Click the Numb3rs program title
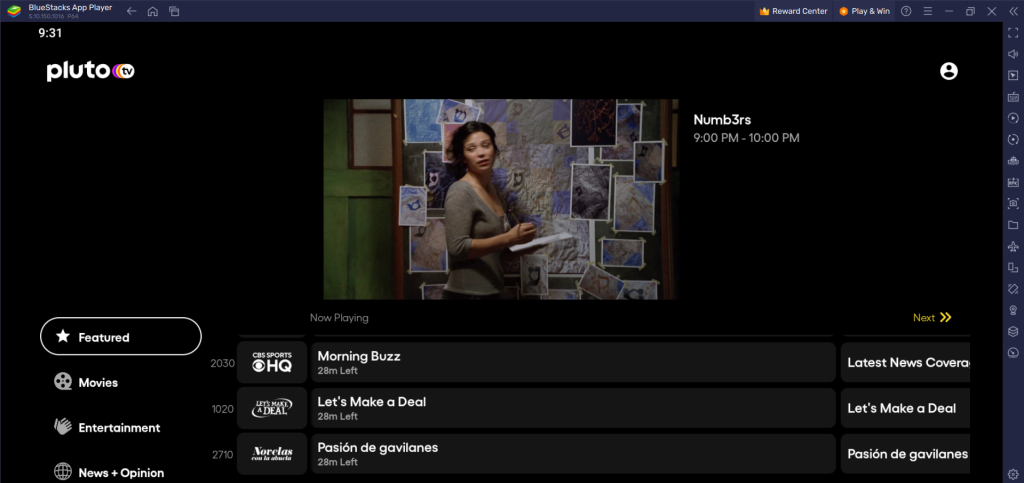 (722, 120)
